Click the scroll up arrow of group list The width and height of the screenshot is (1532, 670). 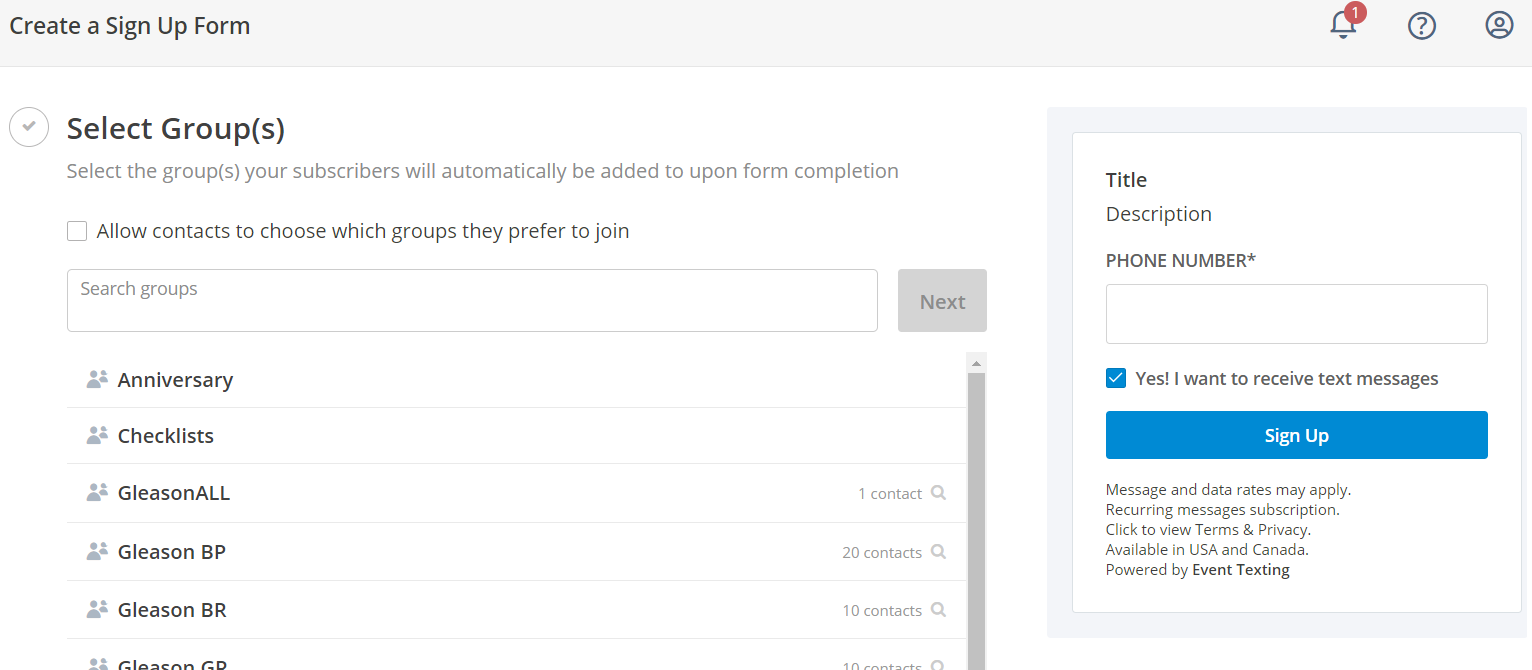(977, 363)
